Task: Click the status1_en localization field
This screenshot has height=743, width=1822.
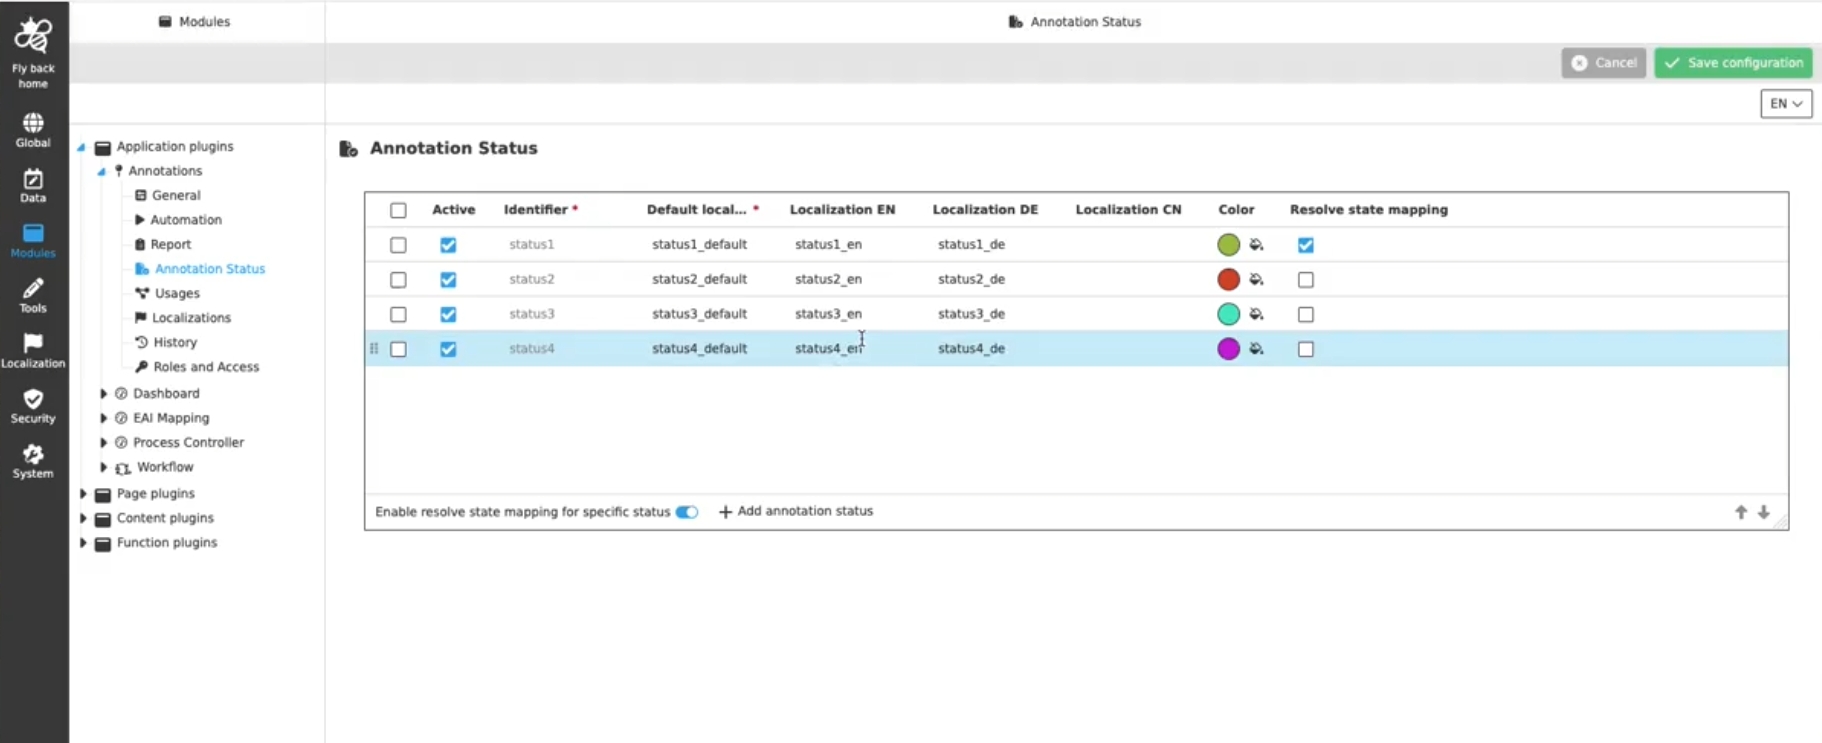Action: click(828, 245)
